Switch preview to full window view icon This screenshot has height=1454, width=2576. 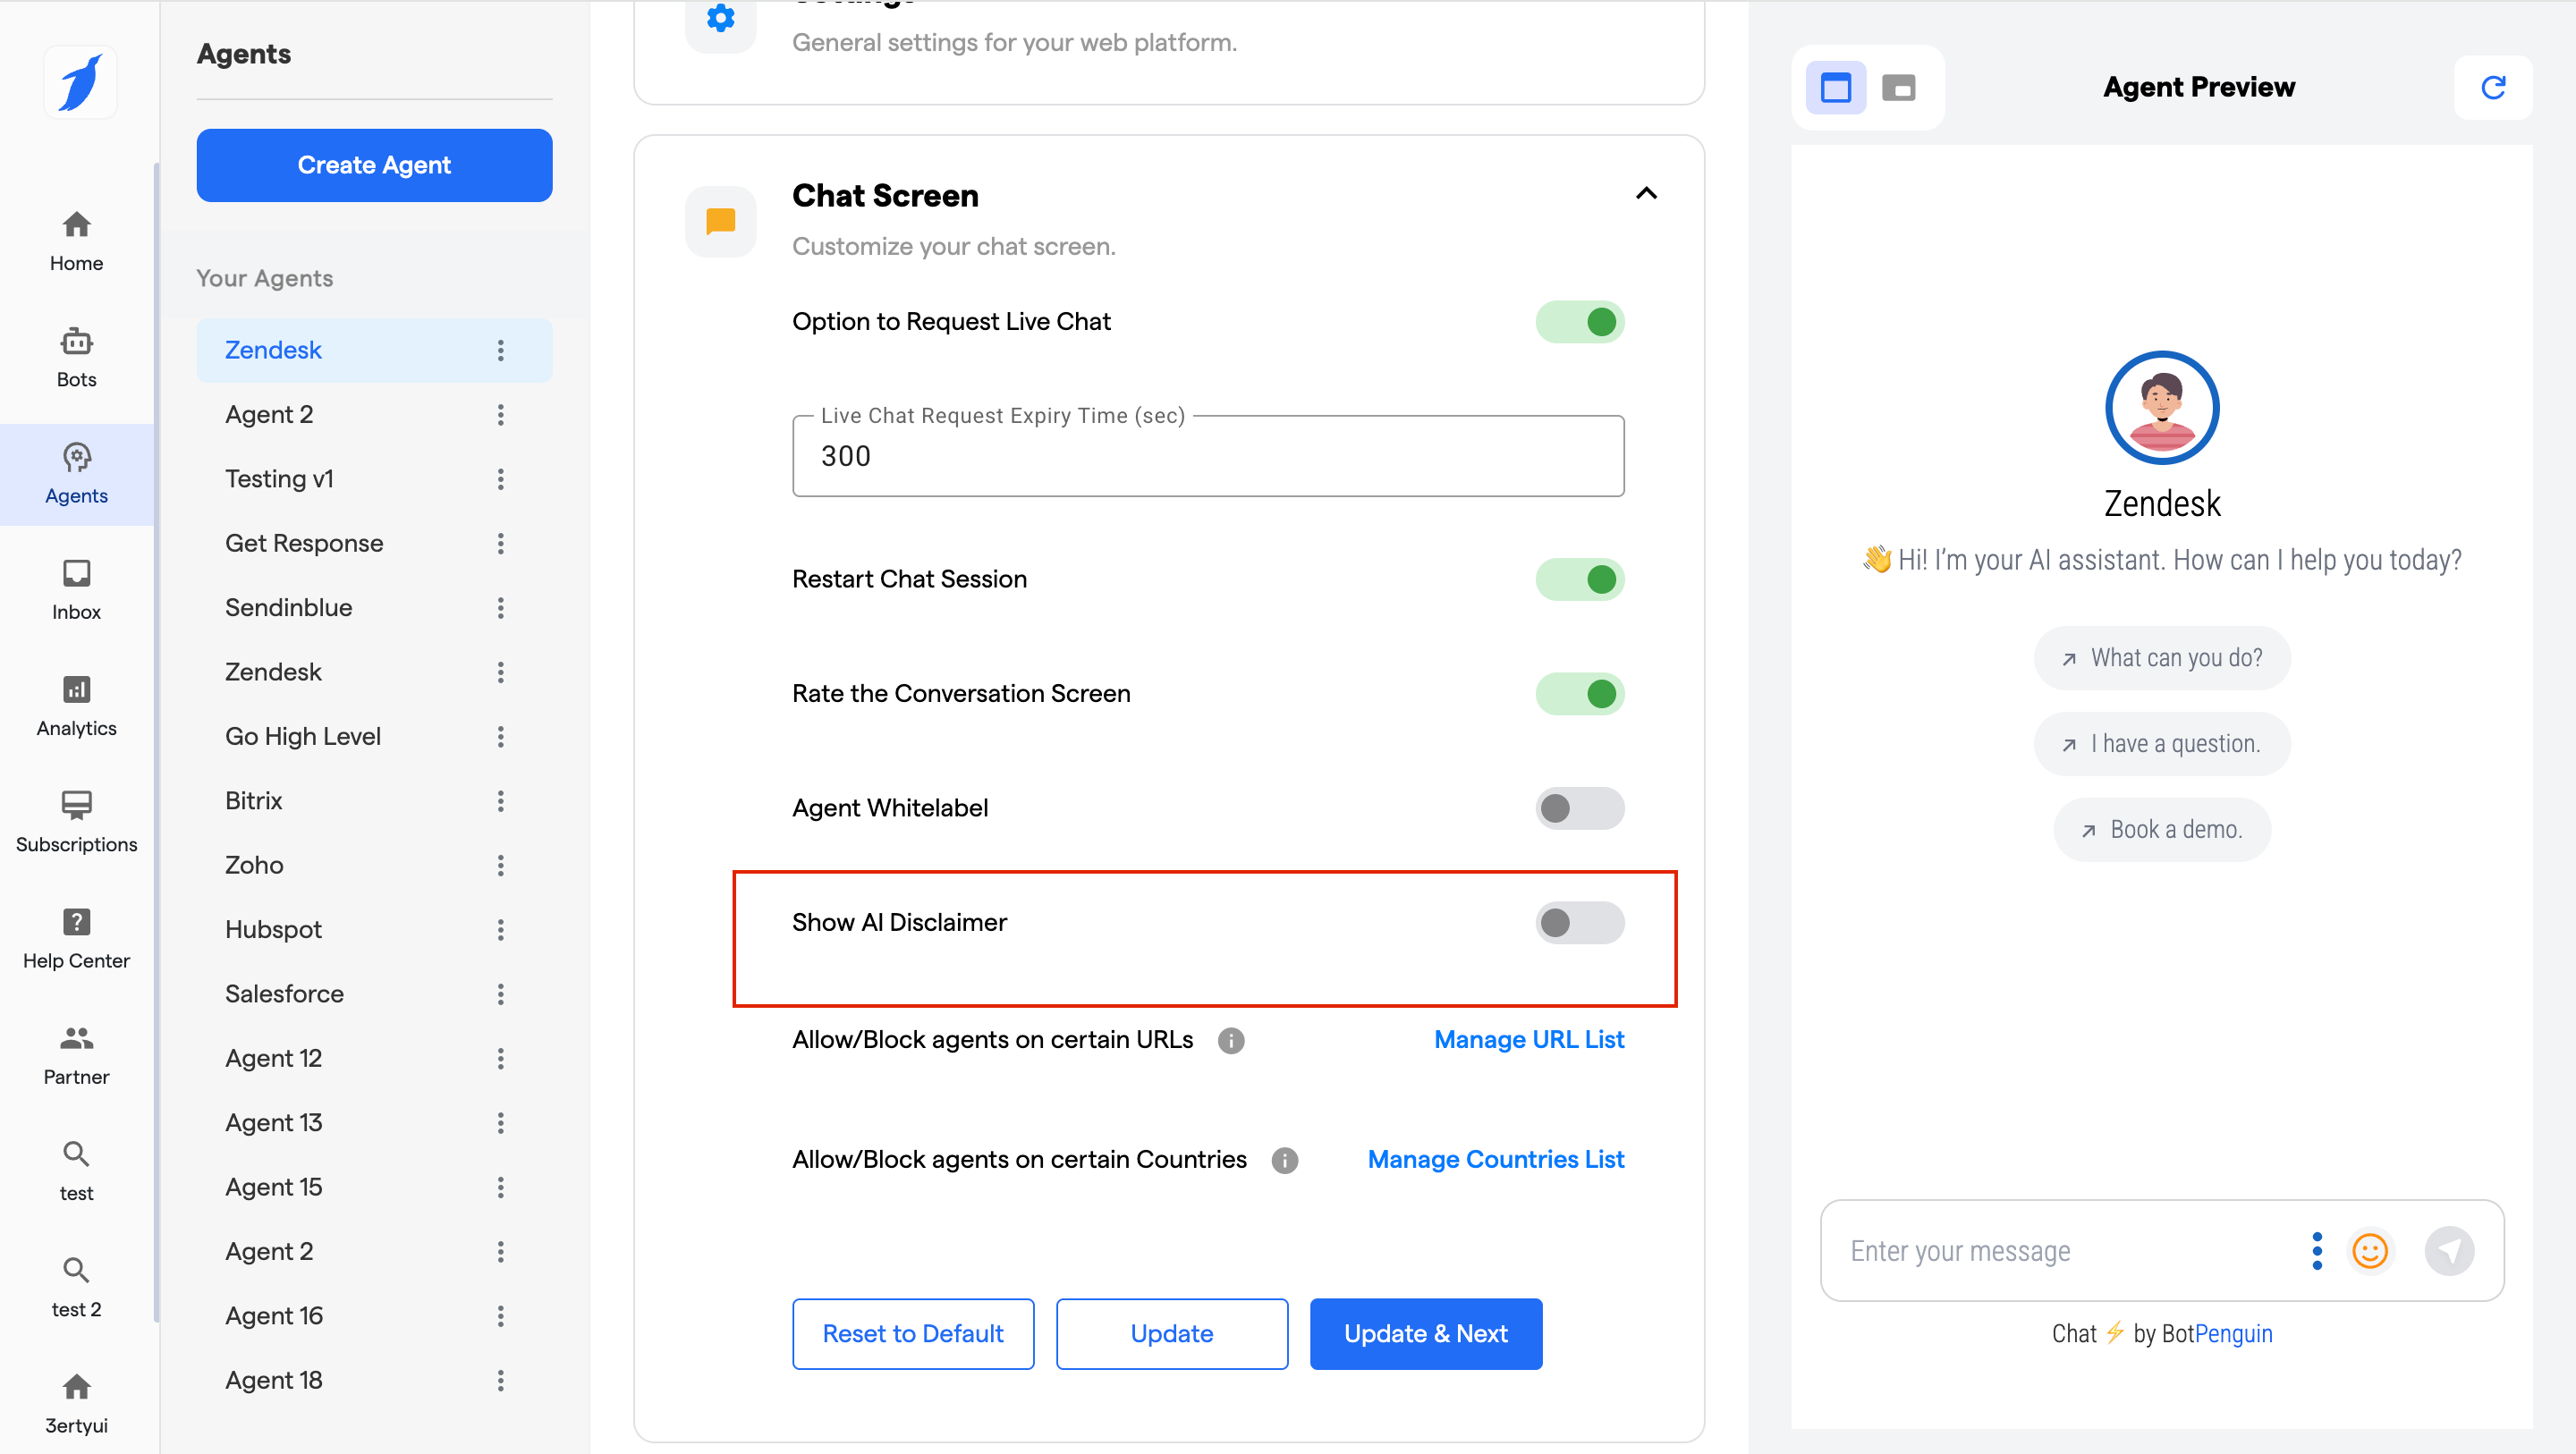click(x=1835, y=87)
